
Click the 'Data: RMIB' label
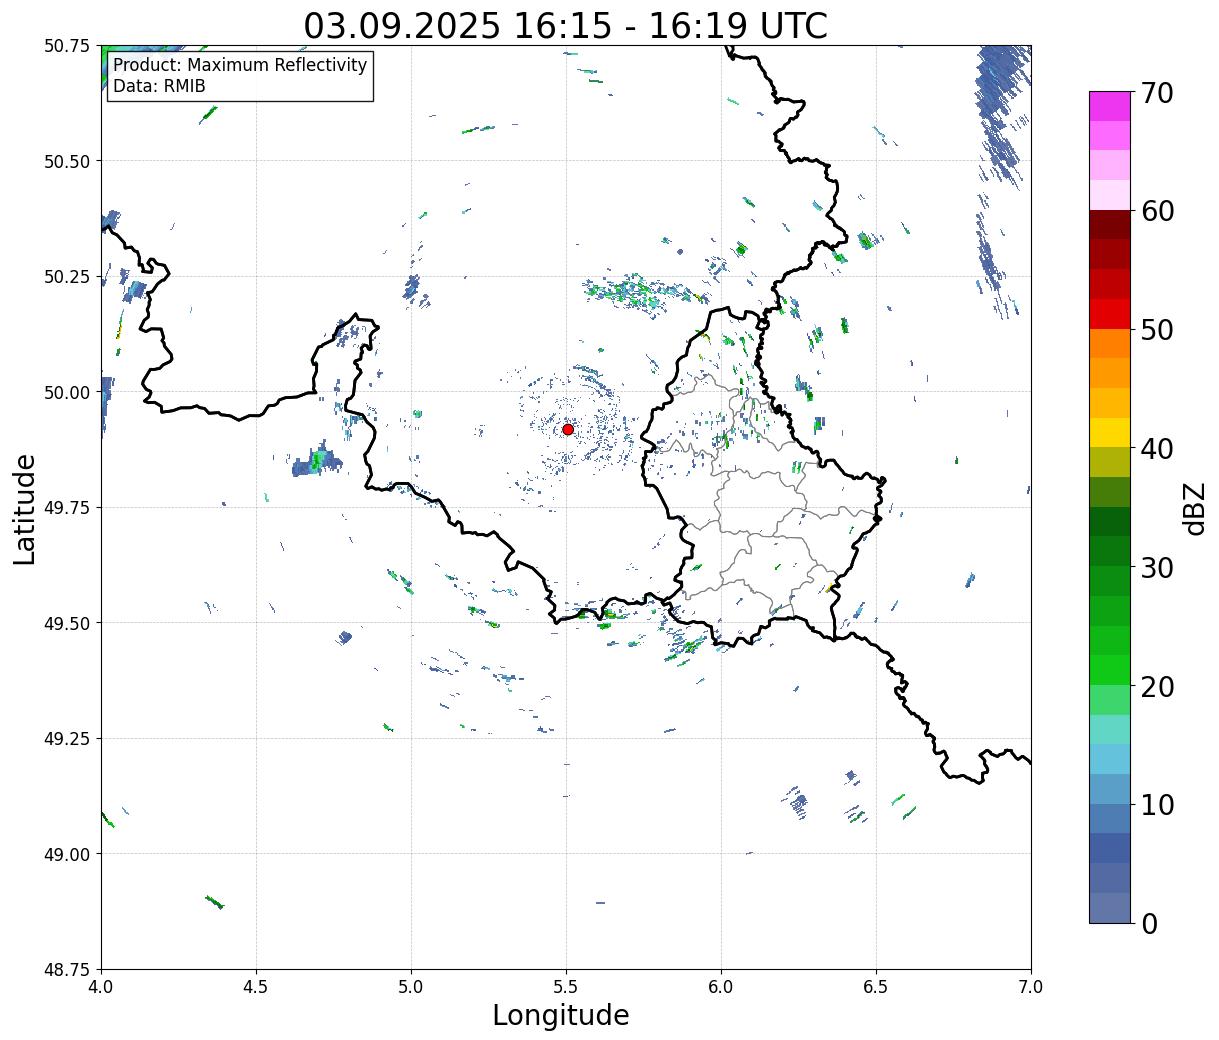[159, 86]
